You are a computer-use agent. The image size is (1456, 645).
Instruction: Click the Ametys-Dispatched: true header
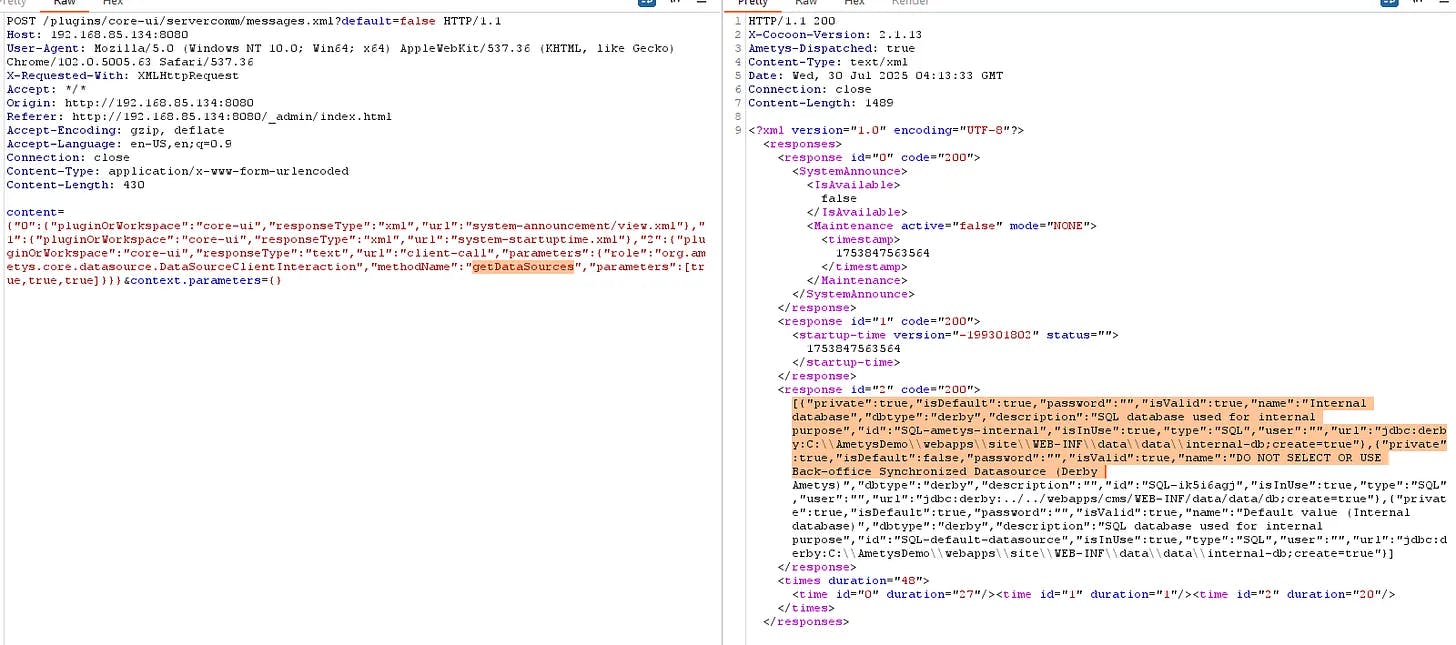831,48
